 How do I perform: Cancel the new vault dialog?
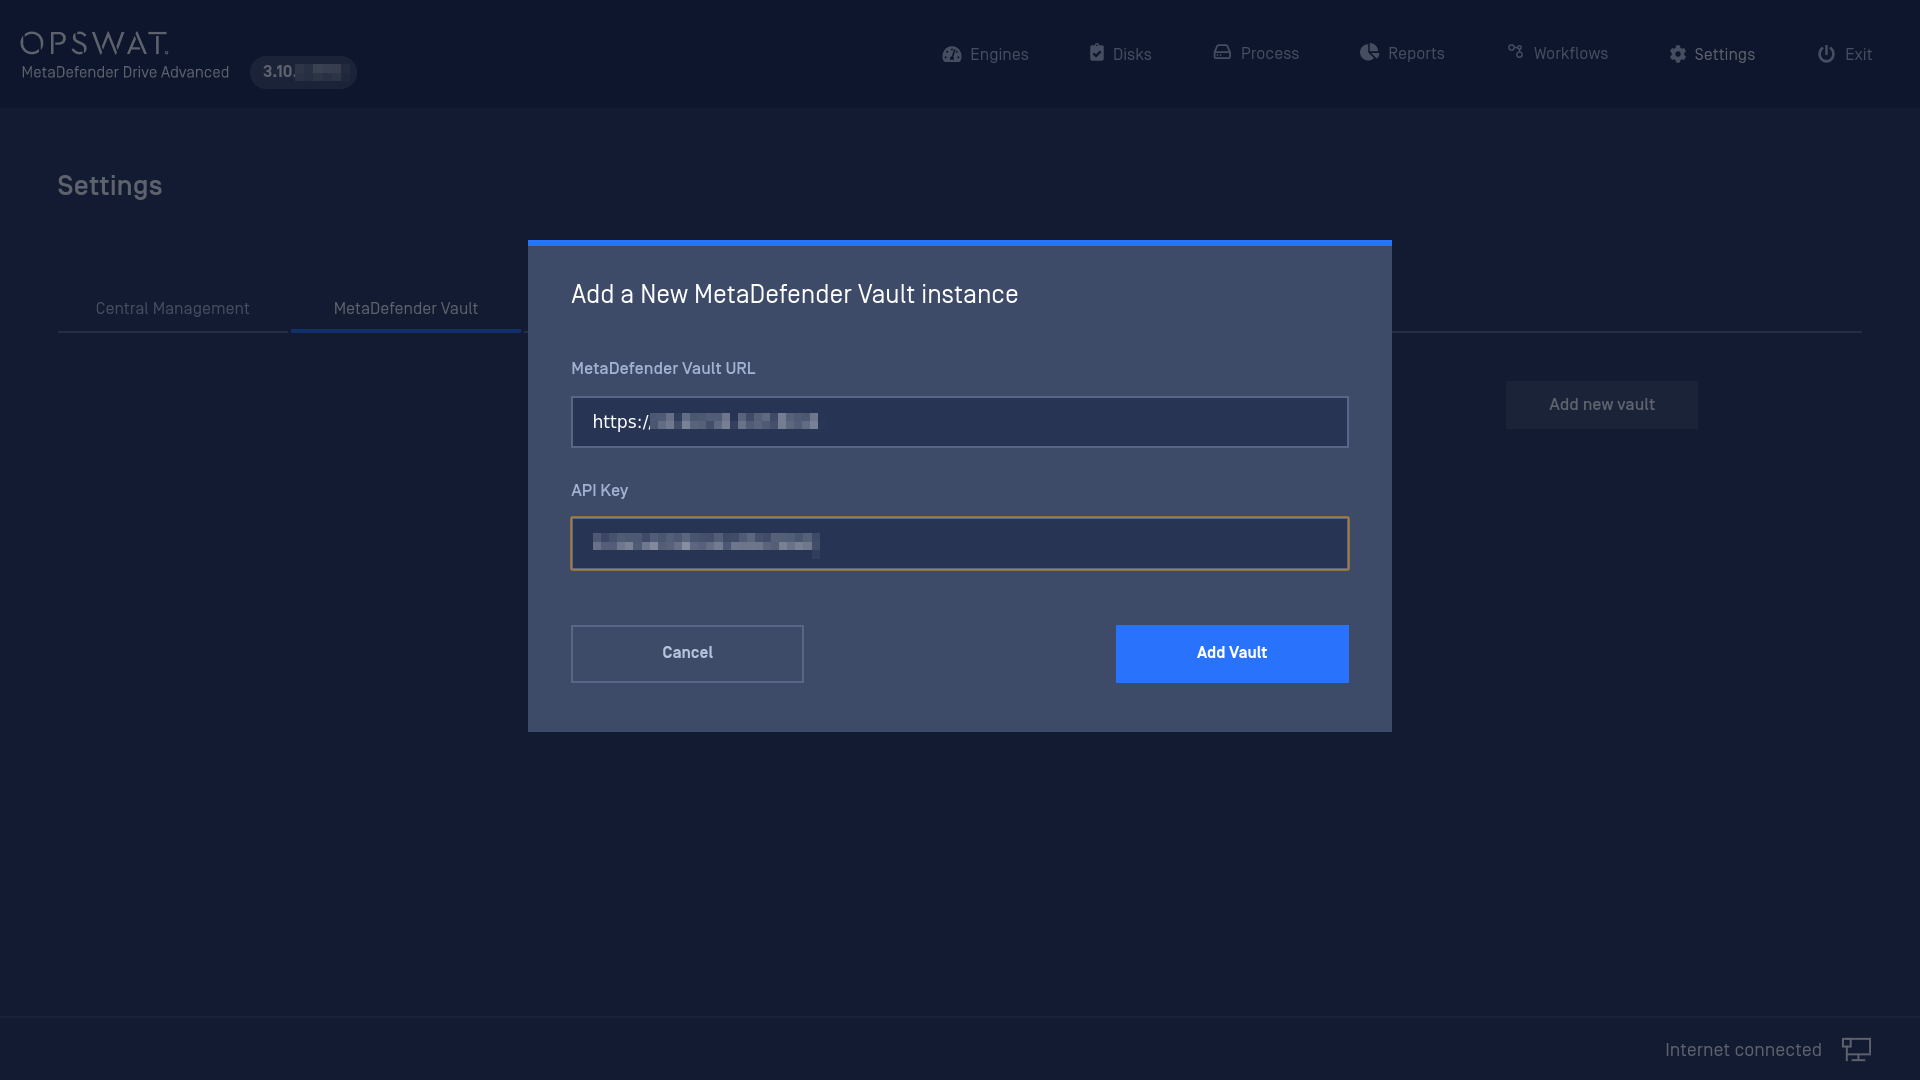[687, 653]
